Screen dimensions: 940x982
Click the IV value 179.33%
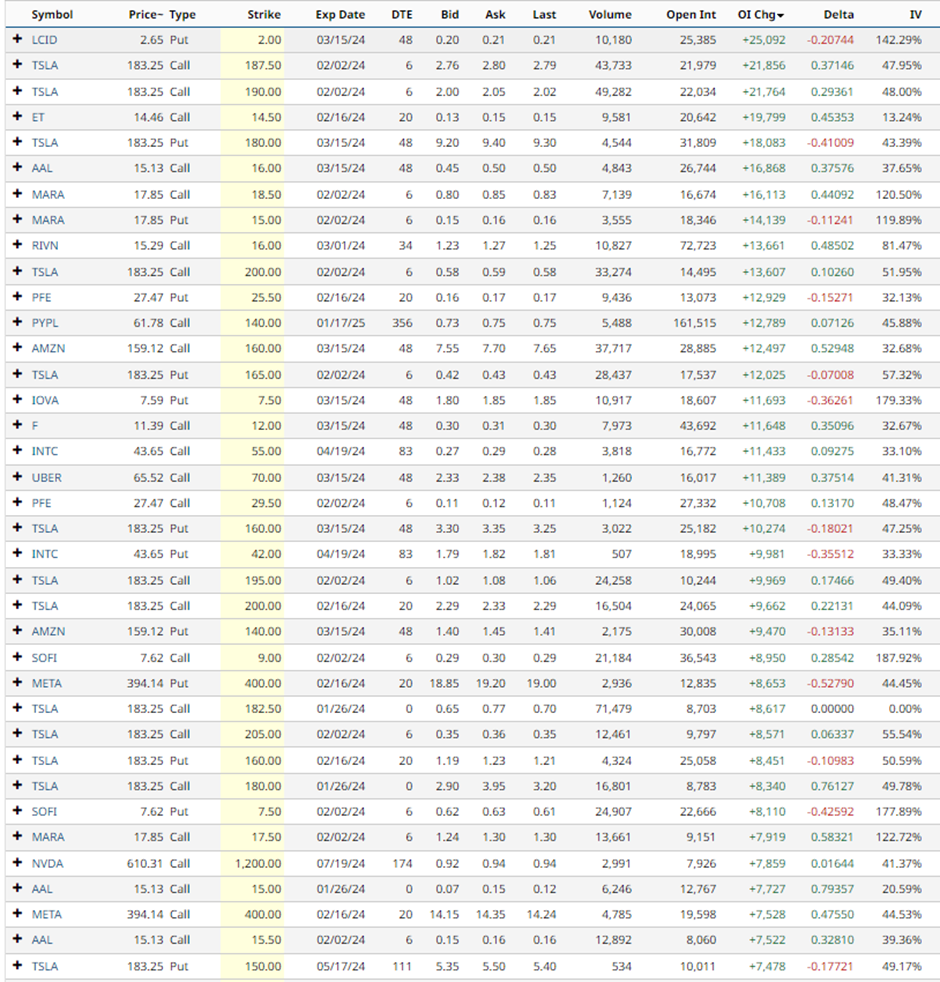899,400
